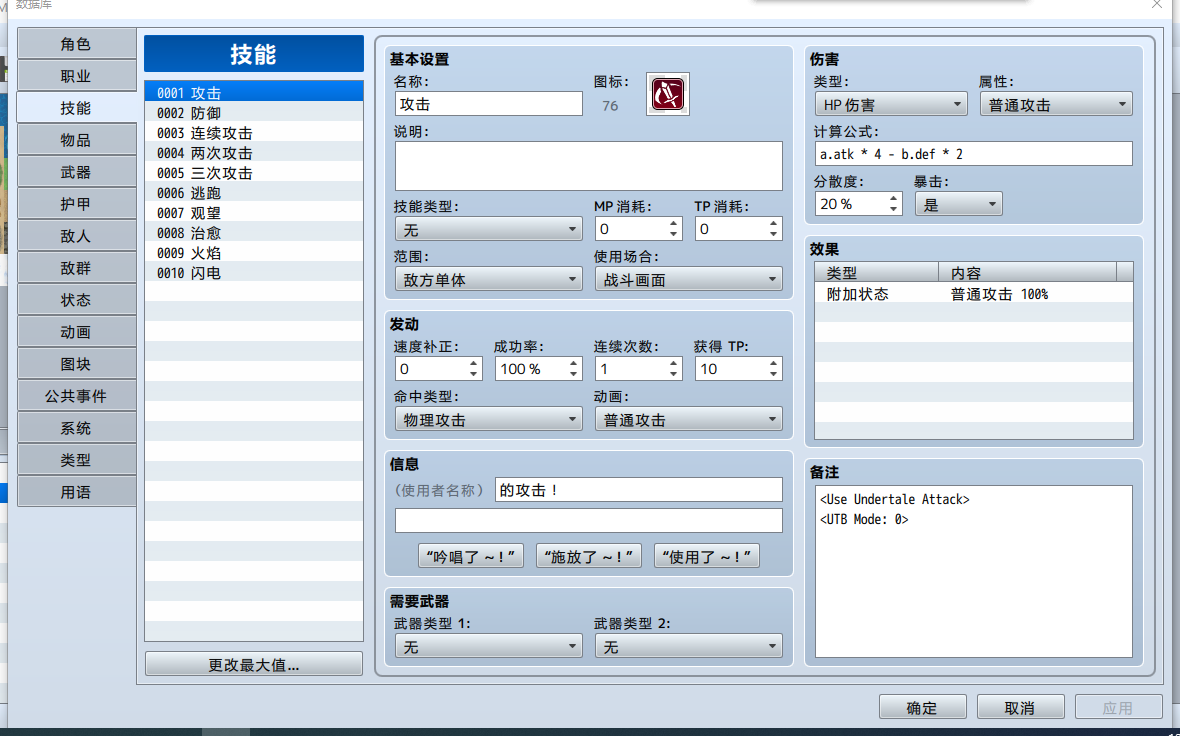
Task: Select skill 0006 逃跑
Action: tap(254, 193)
